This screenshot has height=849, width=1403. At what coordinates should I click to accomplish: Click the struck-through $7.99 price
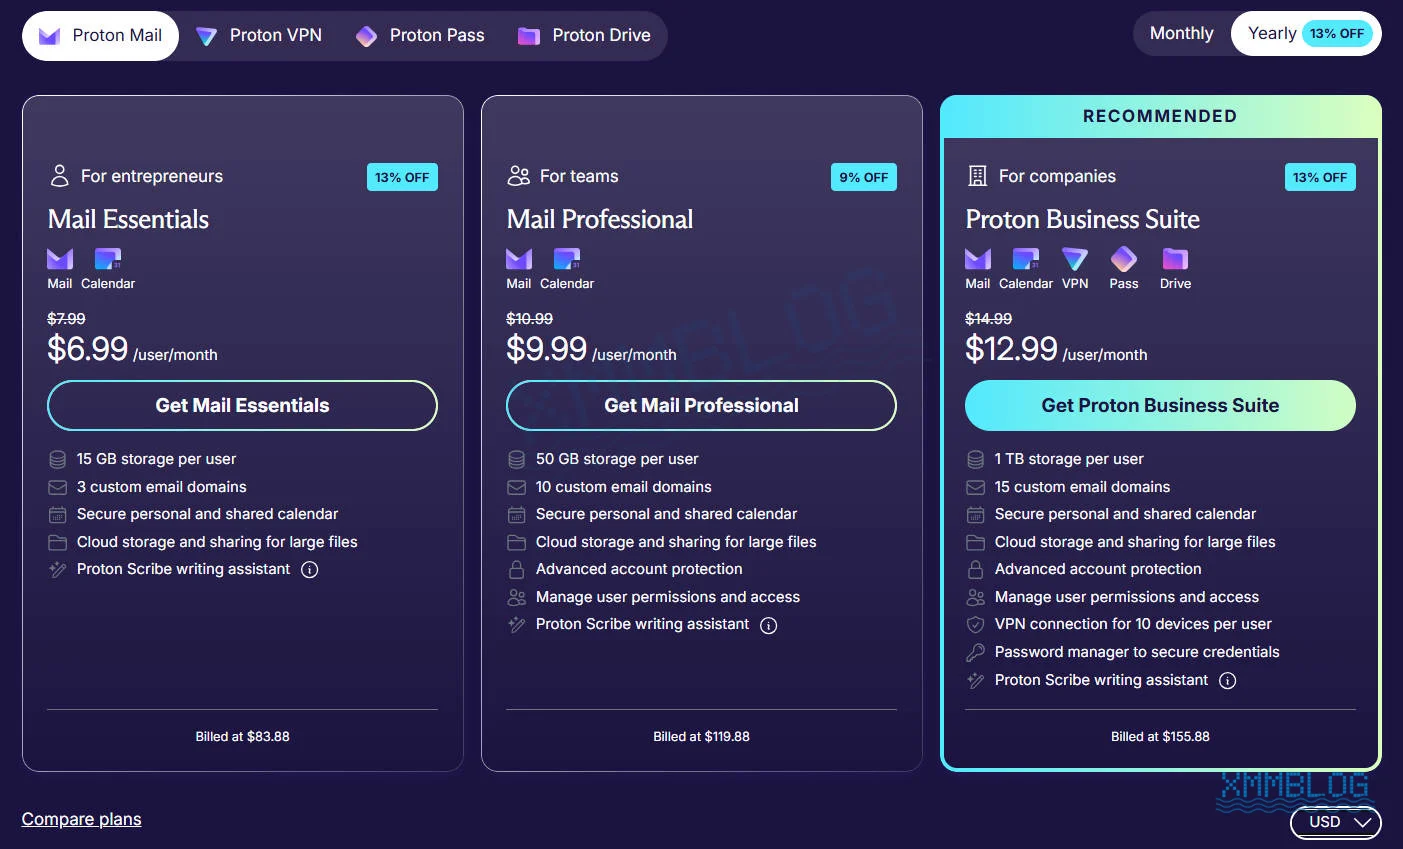click(x=66, y=319)
